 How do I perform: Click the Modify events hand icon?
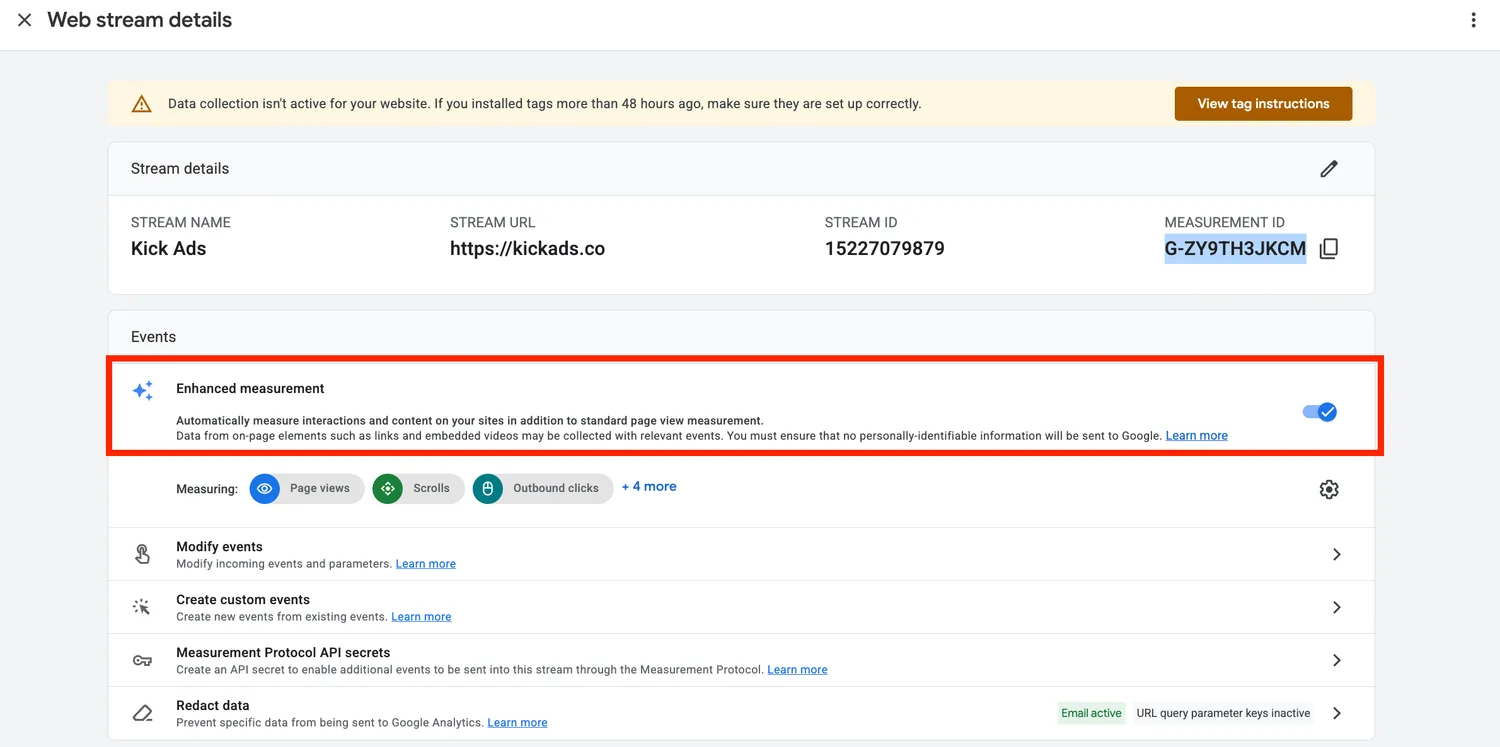tap(143, 554)
